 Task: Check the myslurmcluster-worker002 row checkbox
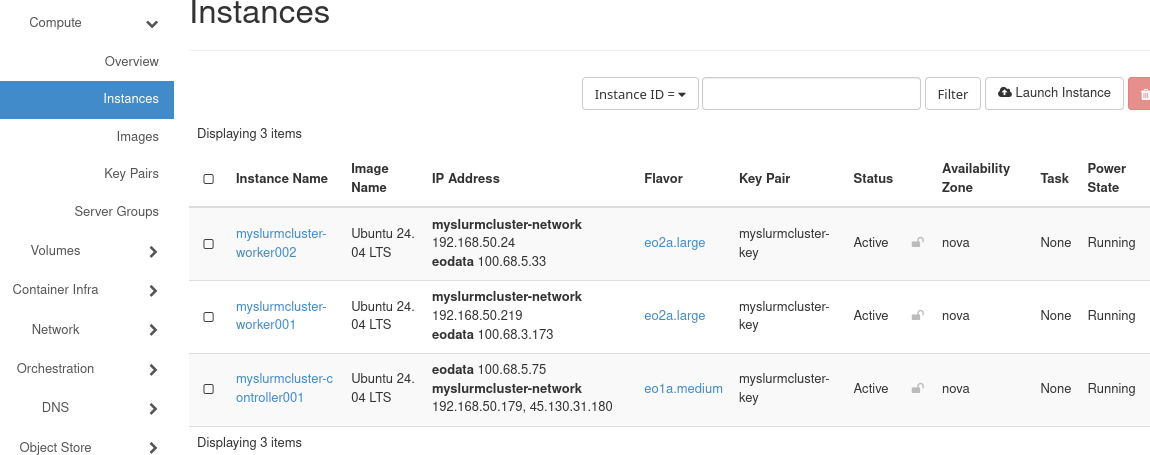point(208,244)
